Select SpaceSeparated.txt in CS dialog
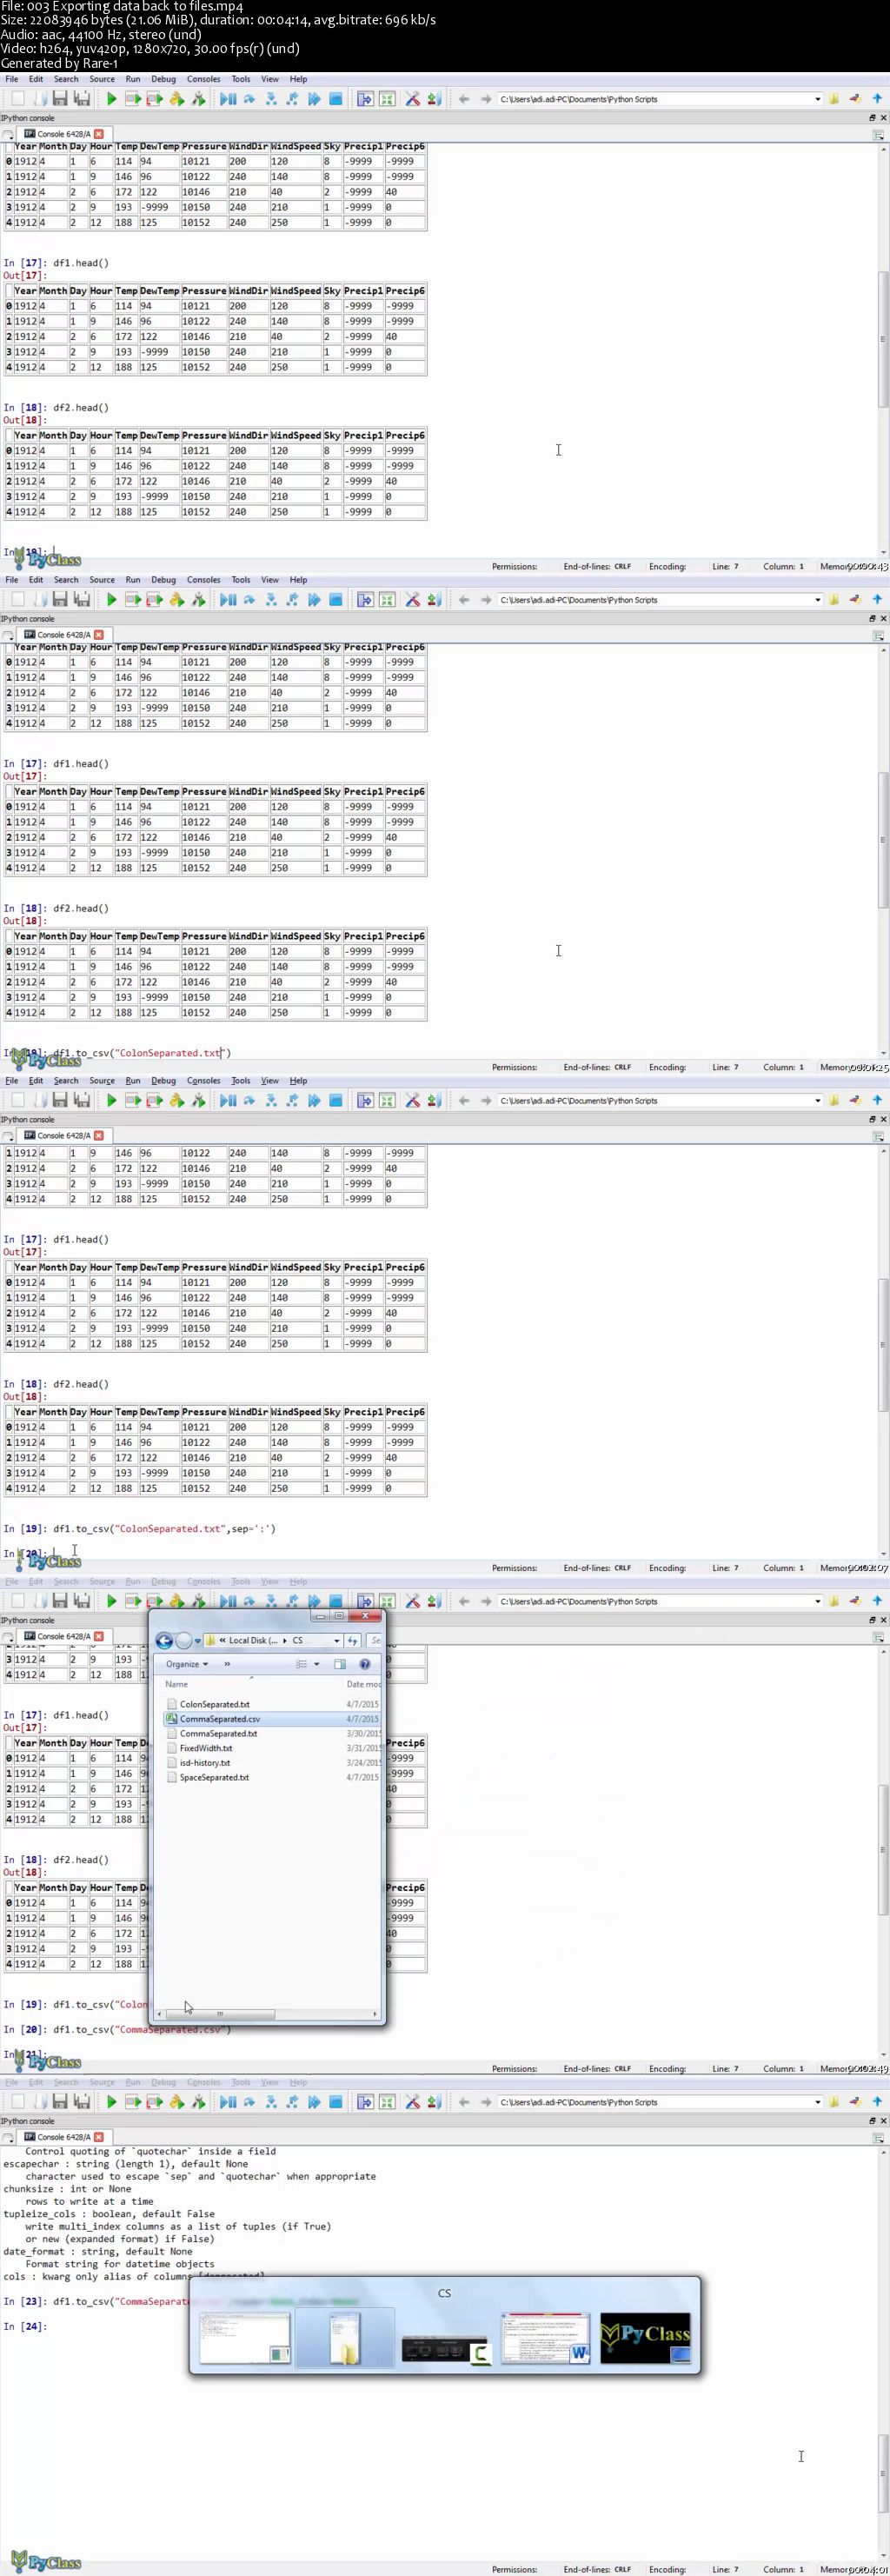 point(214,1777)
